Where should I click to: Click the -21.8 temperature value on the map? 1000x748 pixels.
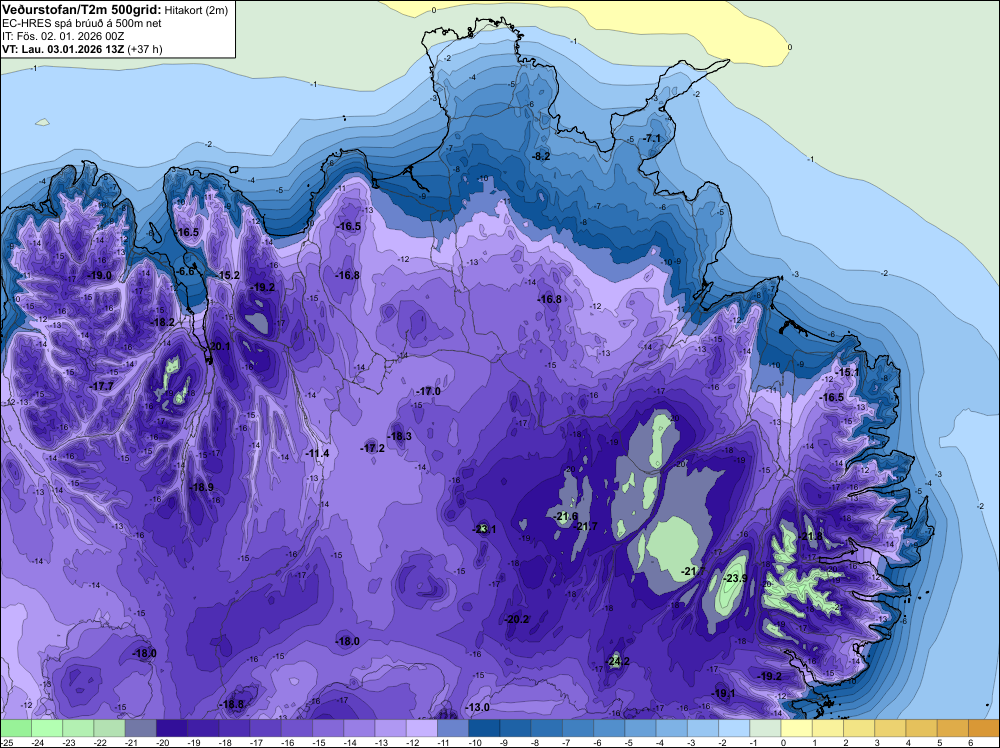click(x=811, y=536)
